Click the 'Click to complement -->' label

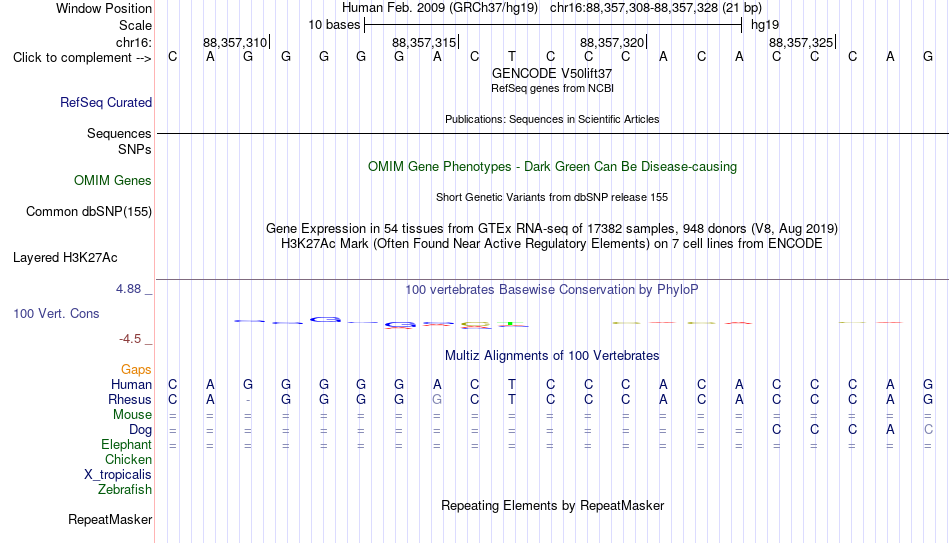(x=82, y=58)
